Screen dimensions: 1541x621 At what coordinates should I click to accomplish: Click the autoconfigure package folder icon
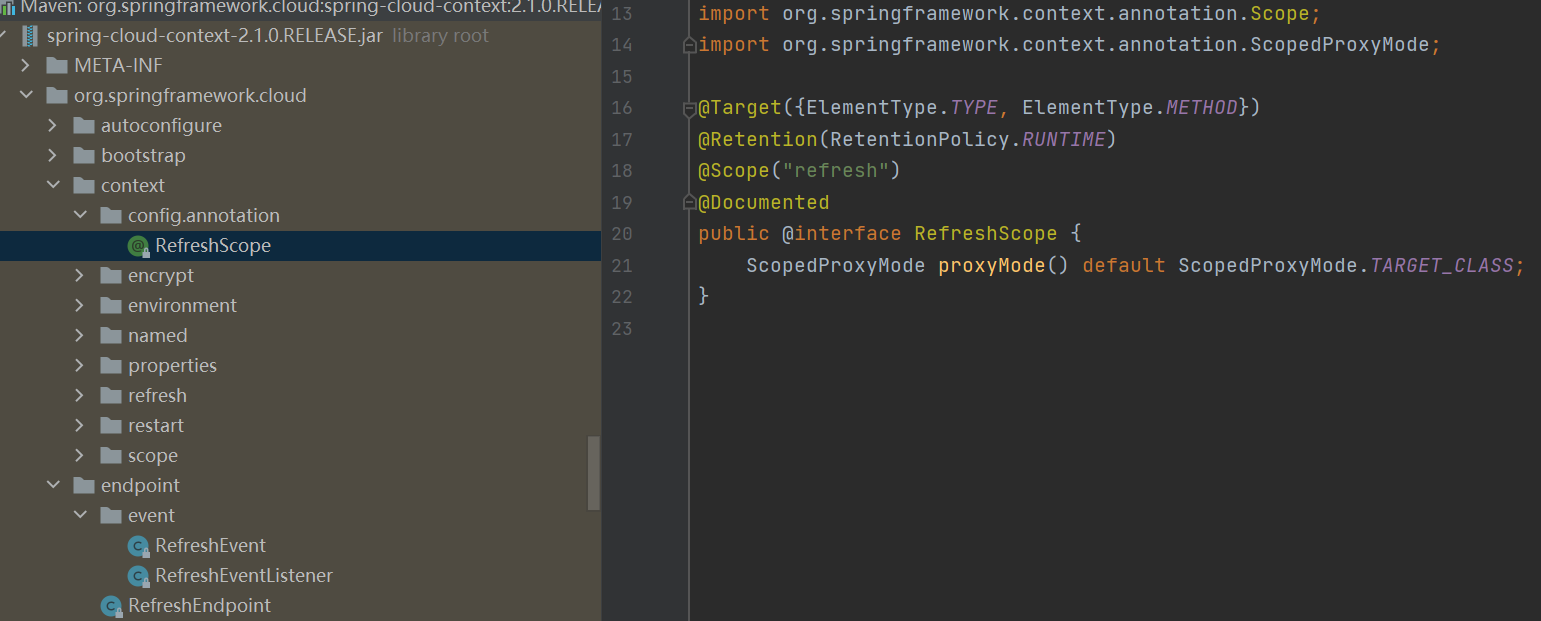pos(84,126)
